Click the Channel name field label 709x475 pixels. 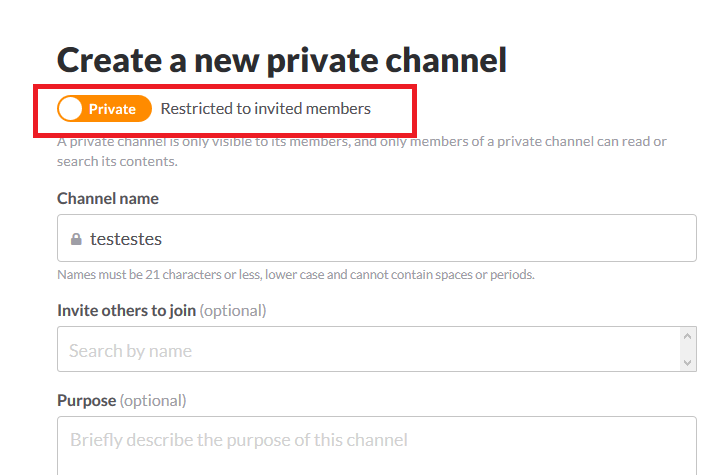click(x=108, y=198)
